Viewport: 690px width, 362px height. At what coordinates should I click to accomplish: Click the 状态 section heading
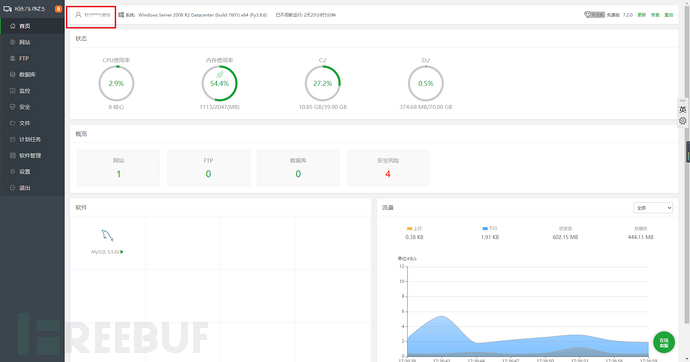pyautogui.click(x=81, y=39)
